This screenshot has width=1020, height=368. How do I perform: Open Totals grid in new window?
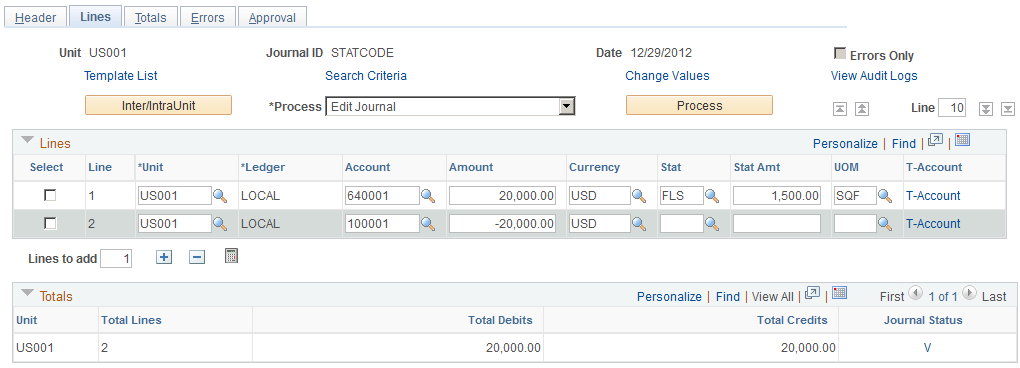tap(812, 293)
